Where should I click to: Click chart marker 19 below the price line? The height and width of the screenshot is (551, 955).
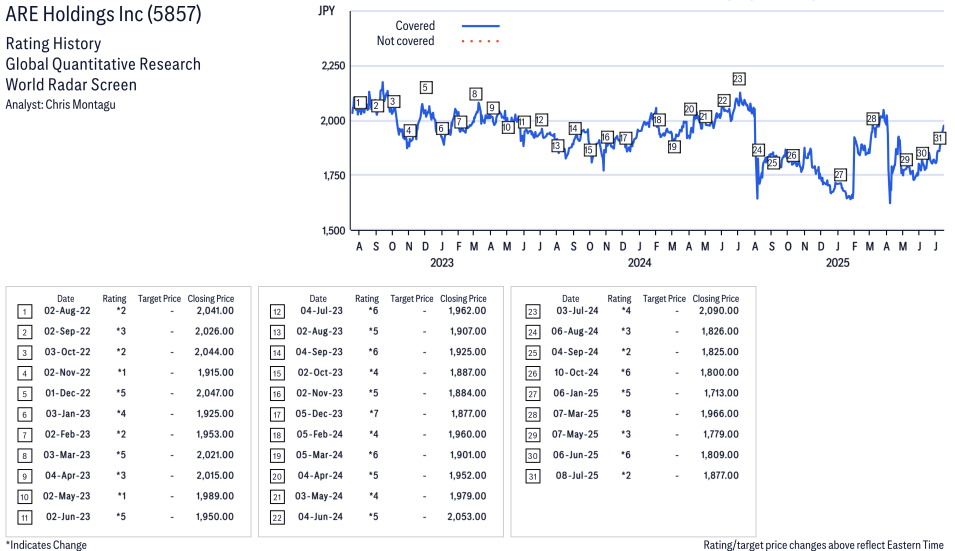click(x=673, y=147)
